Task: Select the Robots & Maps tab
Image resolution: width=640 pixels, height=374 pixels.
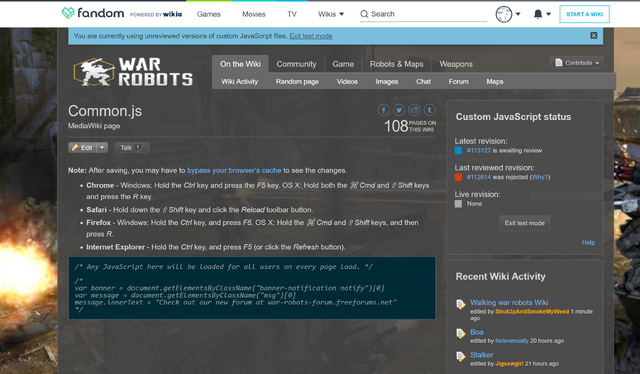Action: tap(396, 64)
